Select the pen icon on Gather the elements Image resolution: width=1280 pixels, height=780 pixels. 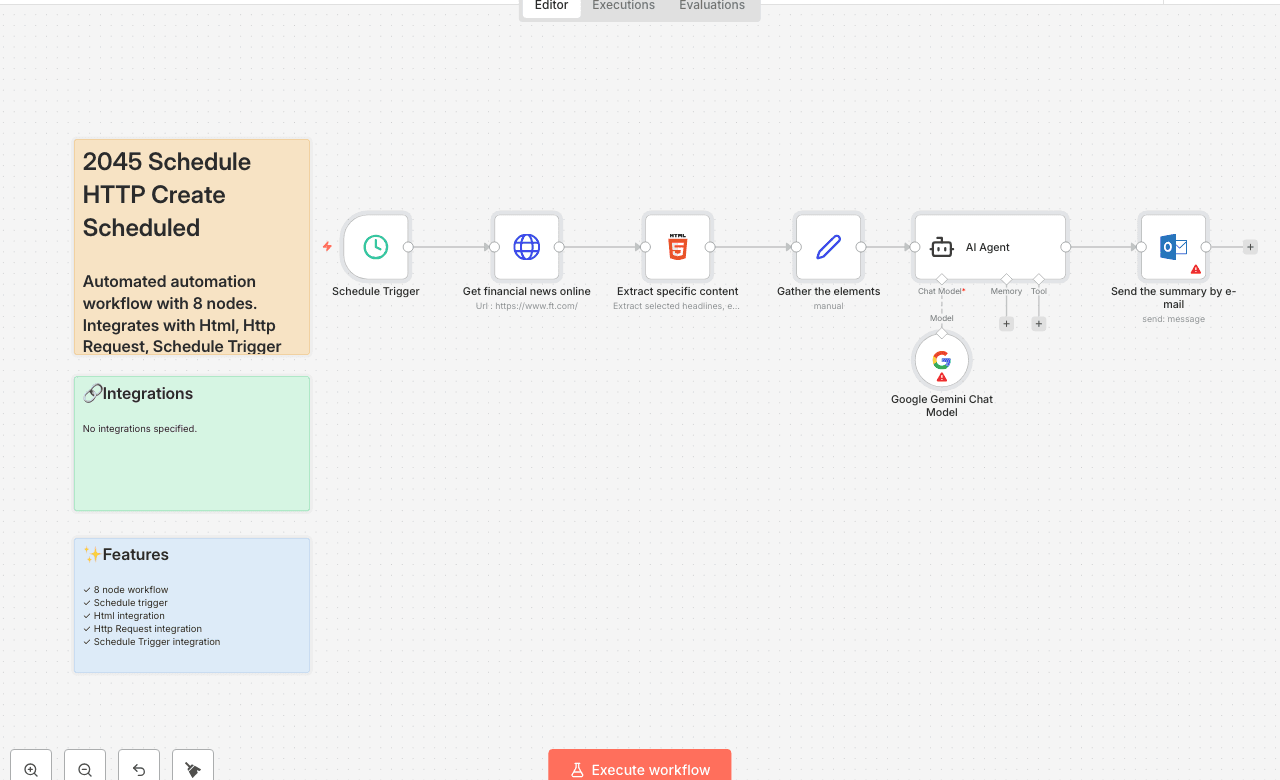point(828,246)
